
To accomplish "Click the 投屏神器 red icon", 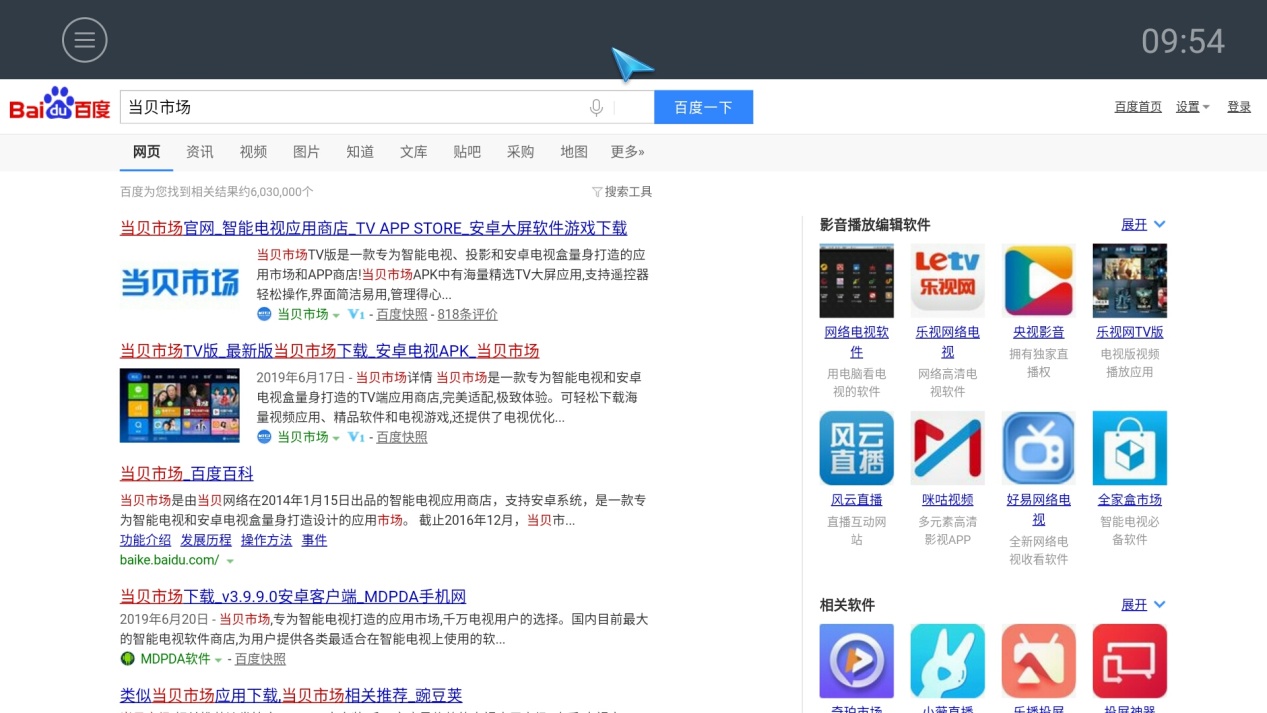I will 1128,660.
